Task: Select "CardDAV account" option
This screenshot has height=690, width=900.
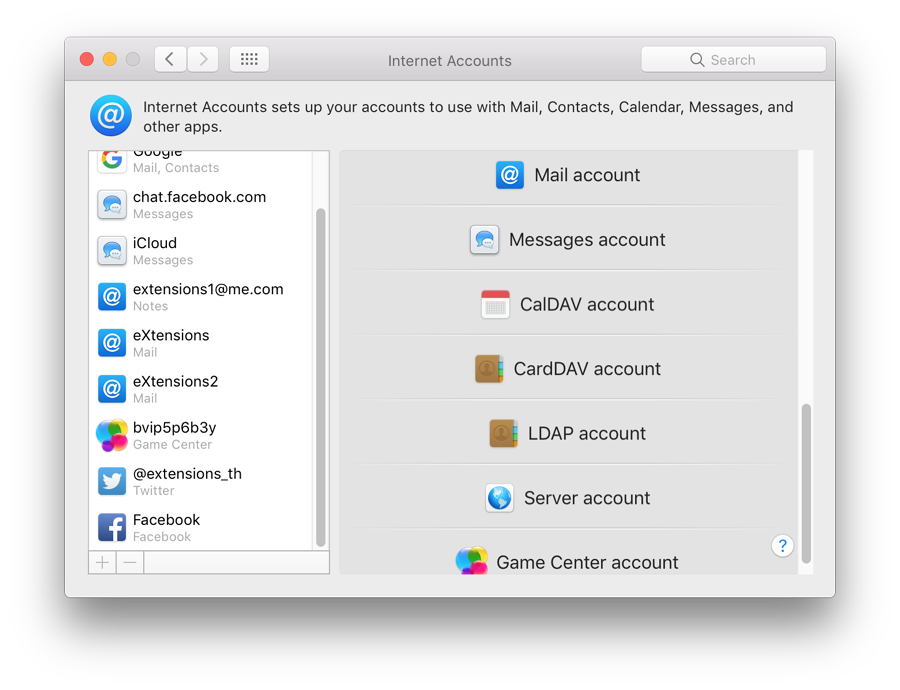Action: pyautogui.click(x=568, y=369)
